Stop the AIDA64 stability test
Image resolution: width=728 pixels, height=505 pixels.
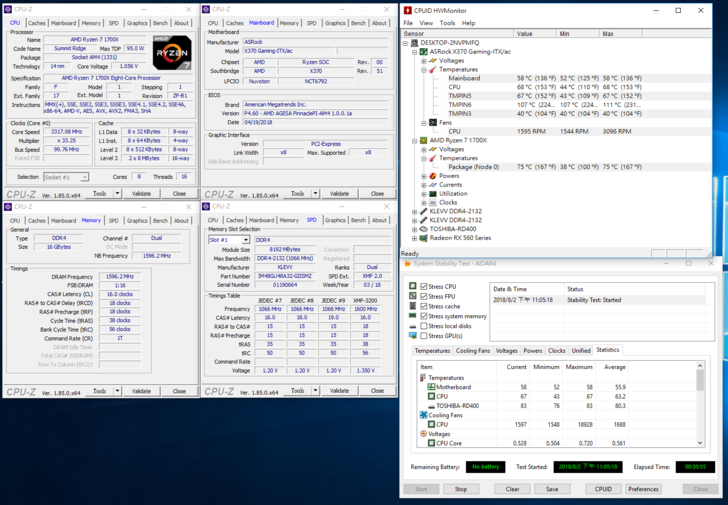pos(461,489)
